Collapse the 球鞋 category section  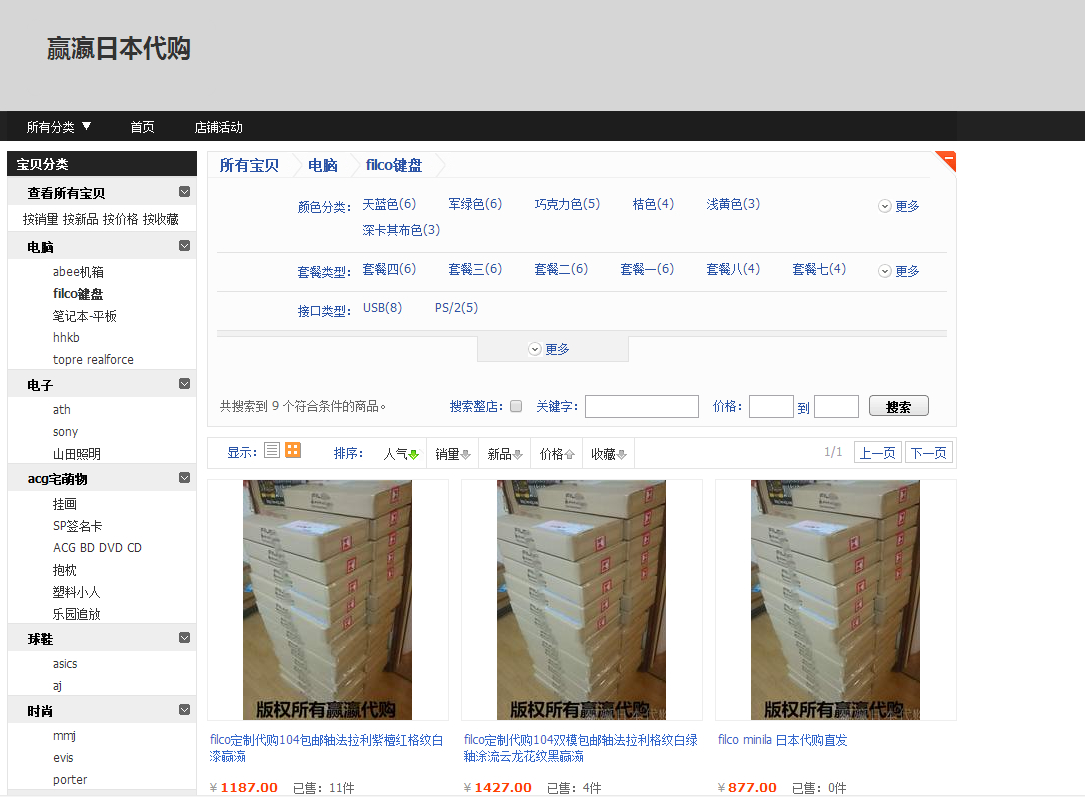pyautogui.click(x=184, y=638)
